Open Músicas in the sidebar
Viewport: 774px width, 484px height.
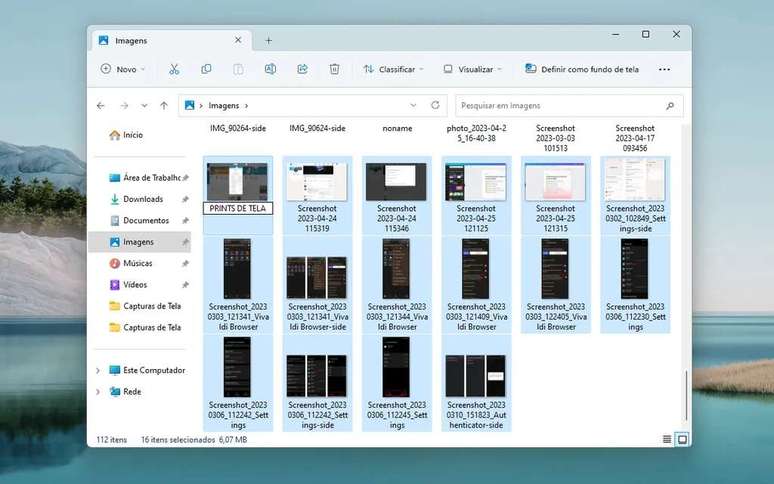131,263
